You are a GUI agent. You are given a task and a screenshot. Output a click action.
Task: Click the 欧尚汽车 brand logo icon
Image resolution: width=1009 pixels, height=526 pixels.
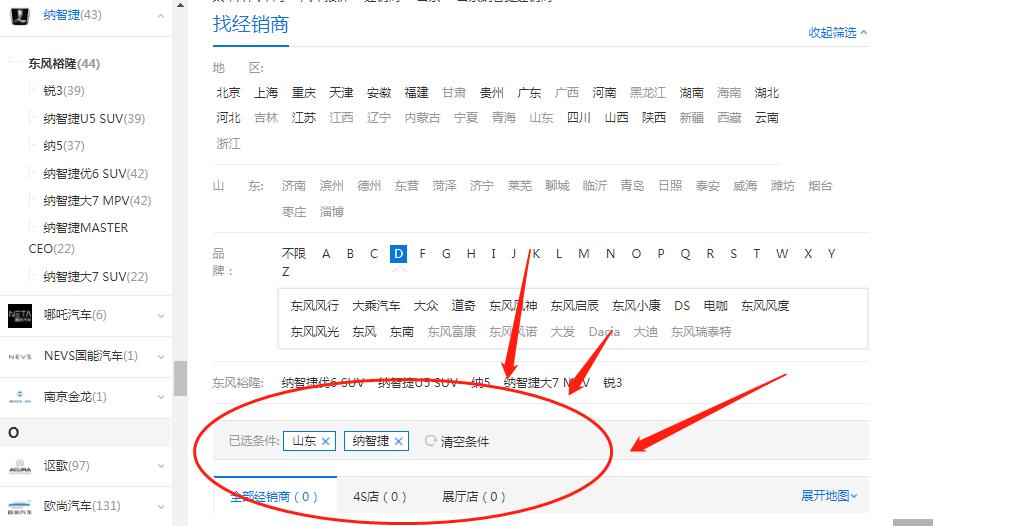pos(20,506)
